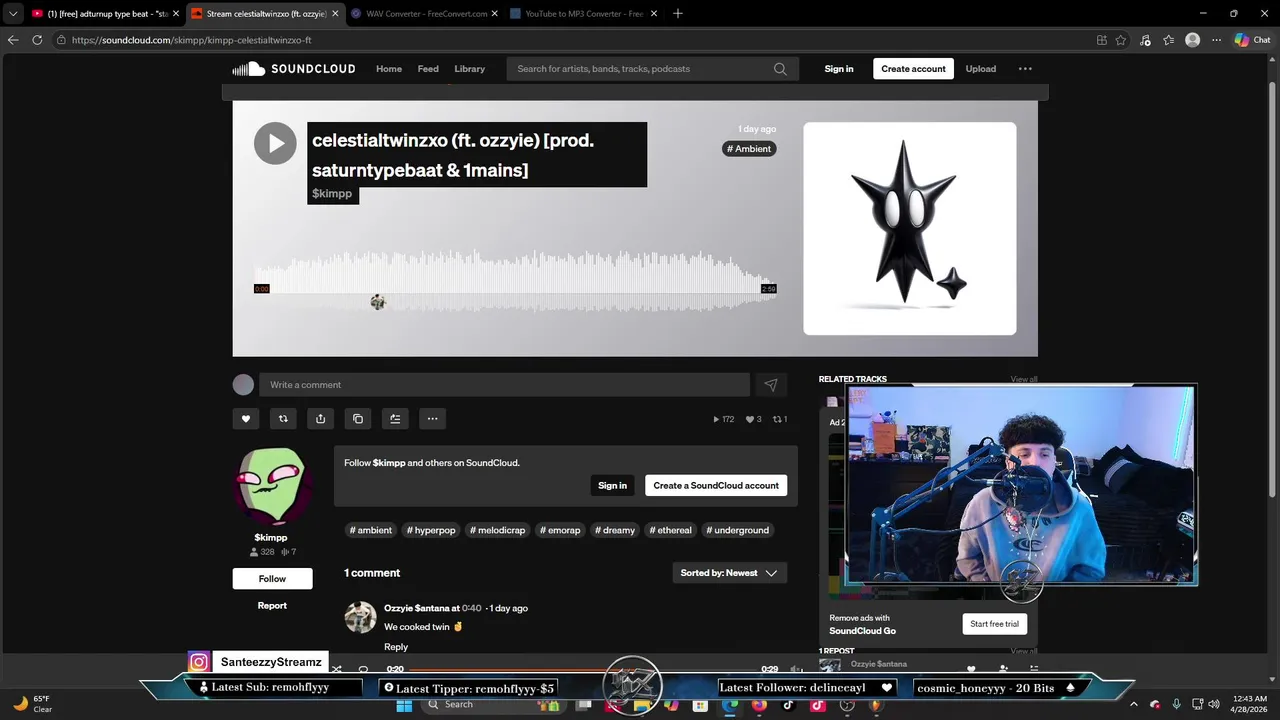Open the track artwork image

[x=910, y=229]
